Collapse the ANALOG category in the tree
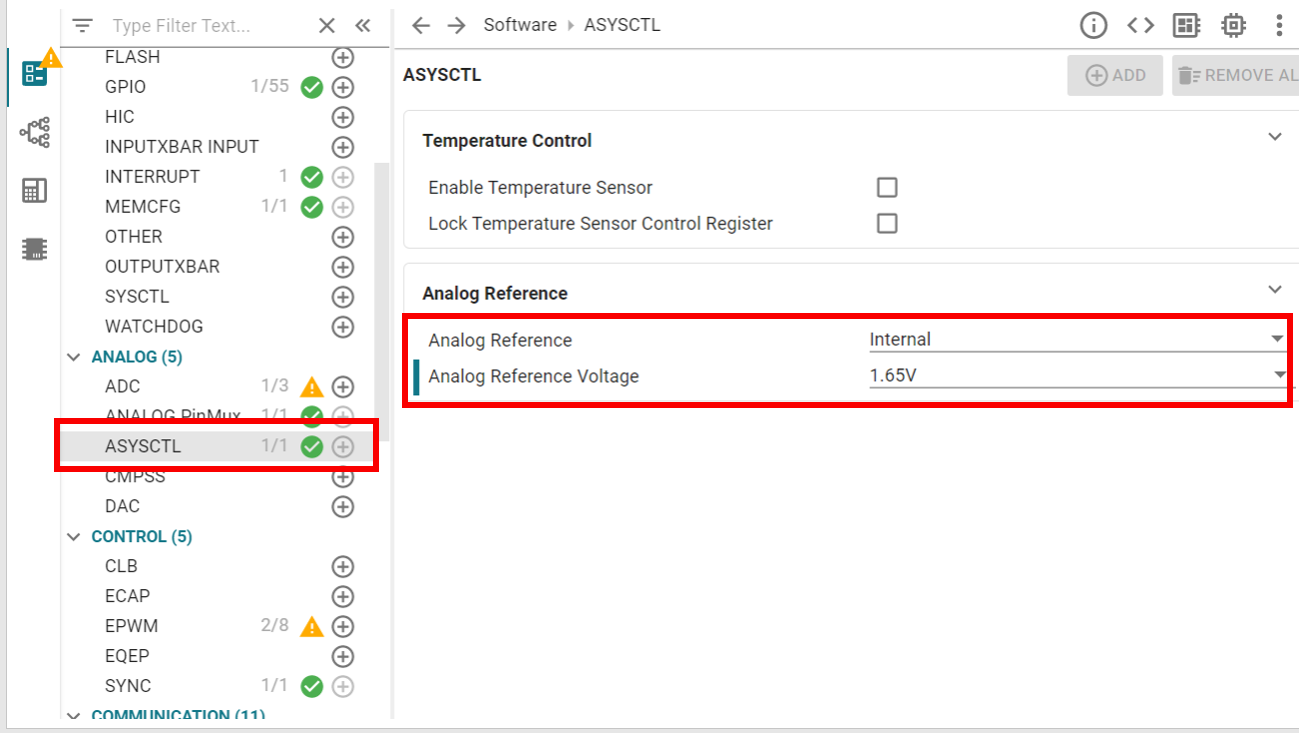The image size is (1299, 733). (73, 357)
